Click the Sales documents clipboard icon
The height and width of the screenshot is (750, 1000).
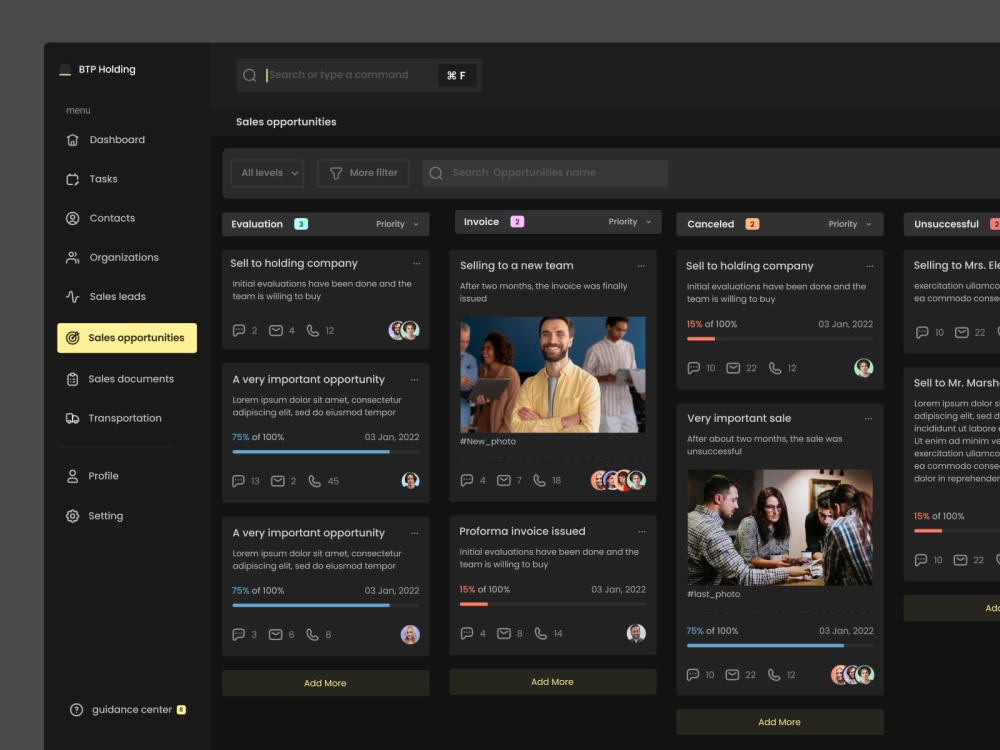73,379
